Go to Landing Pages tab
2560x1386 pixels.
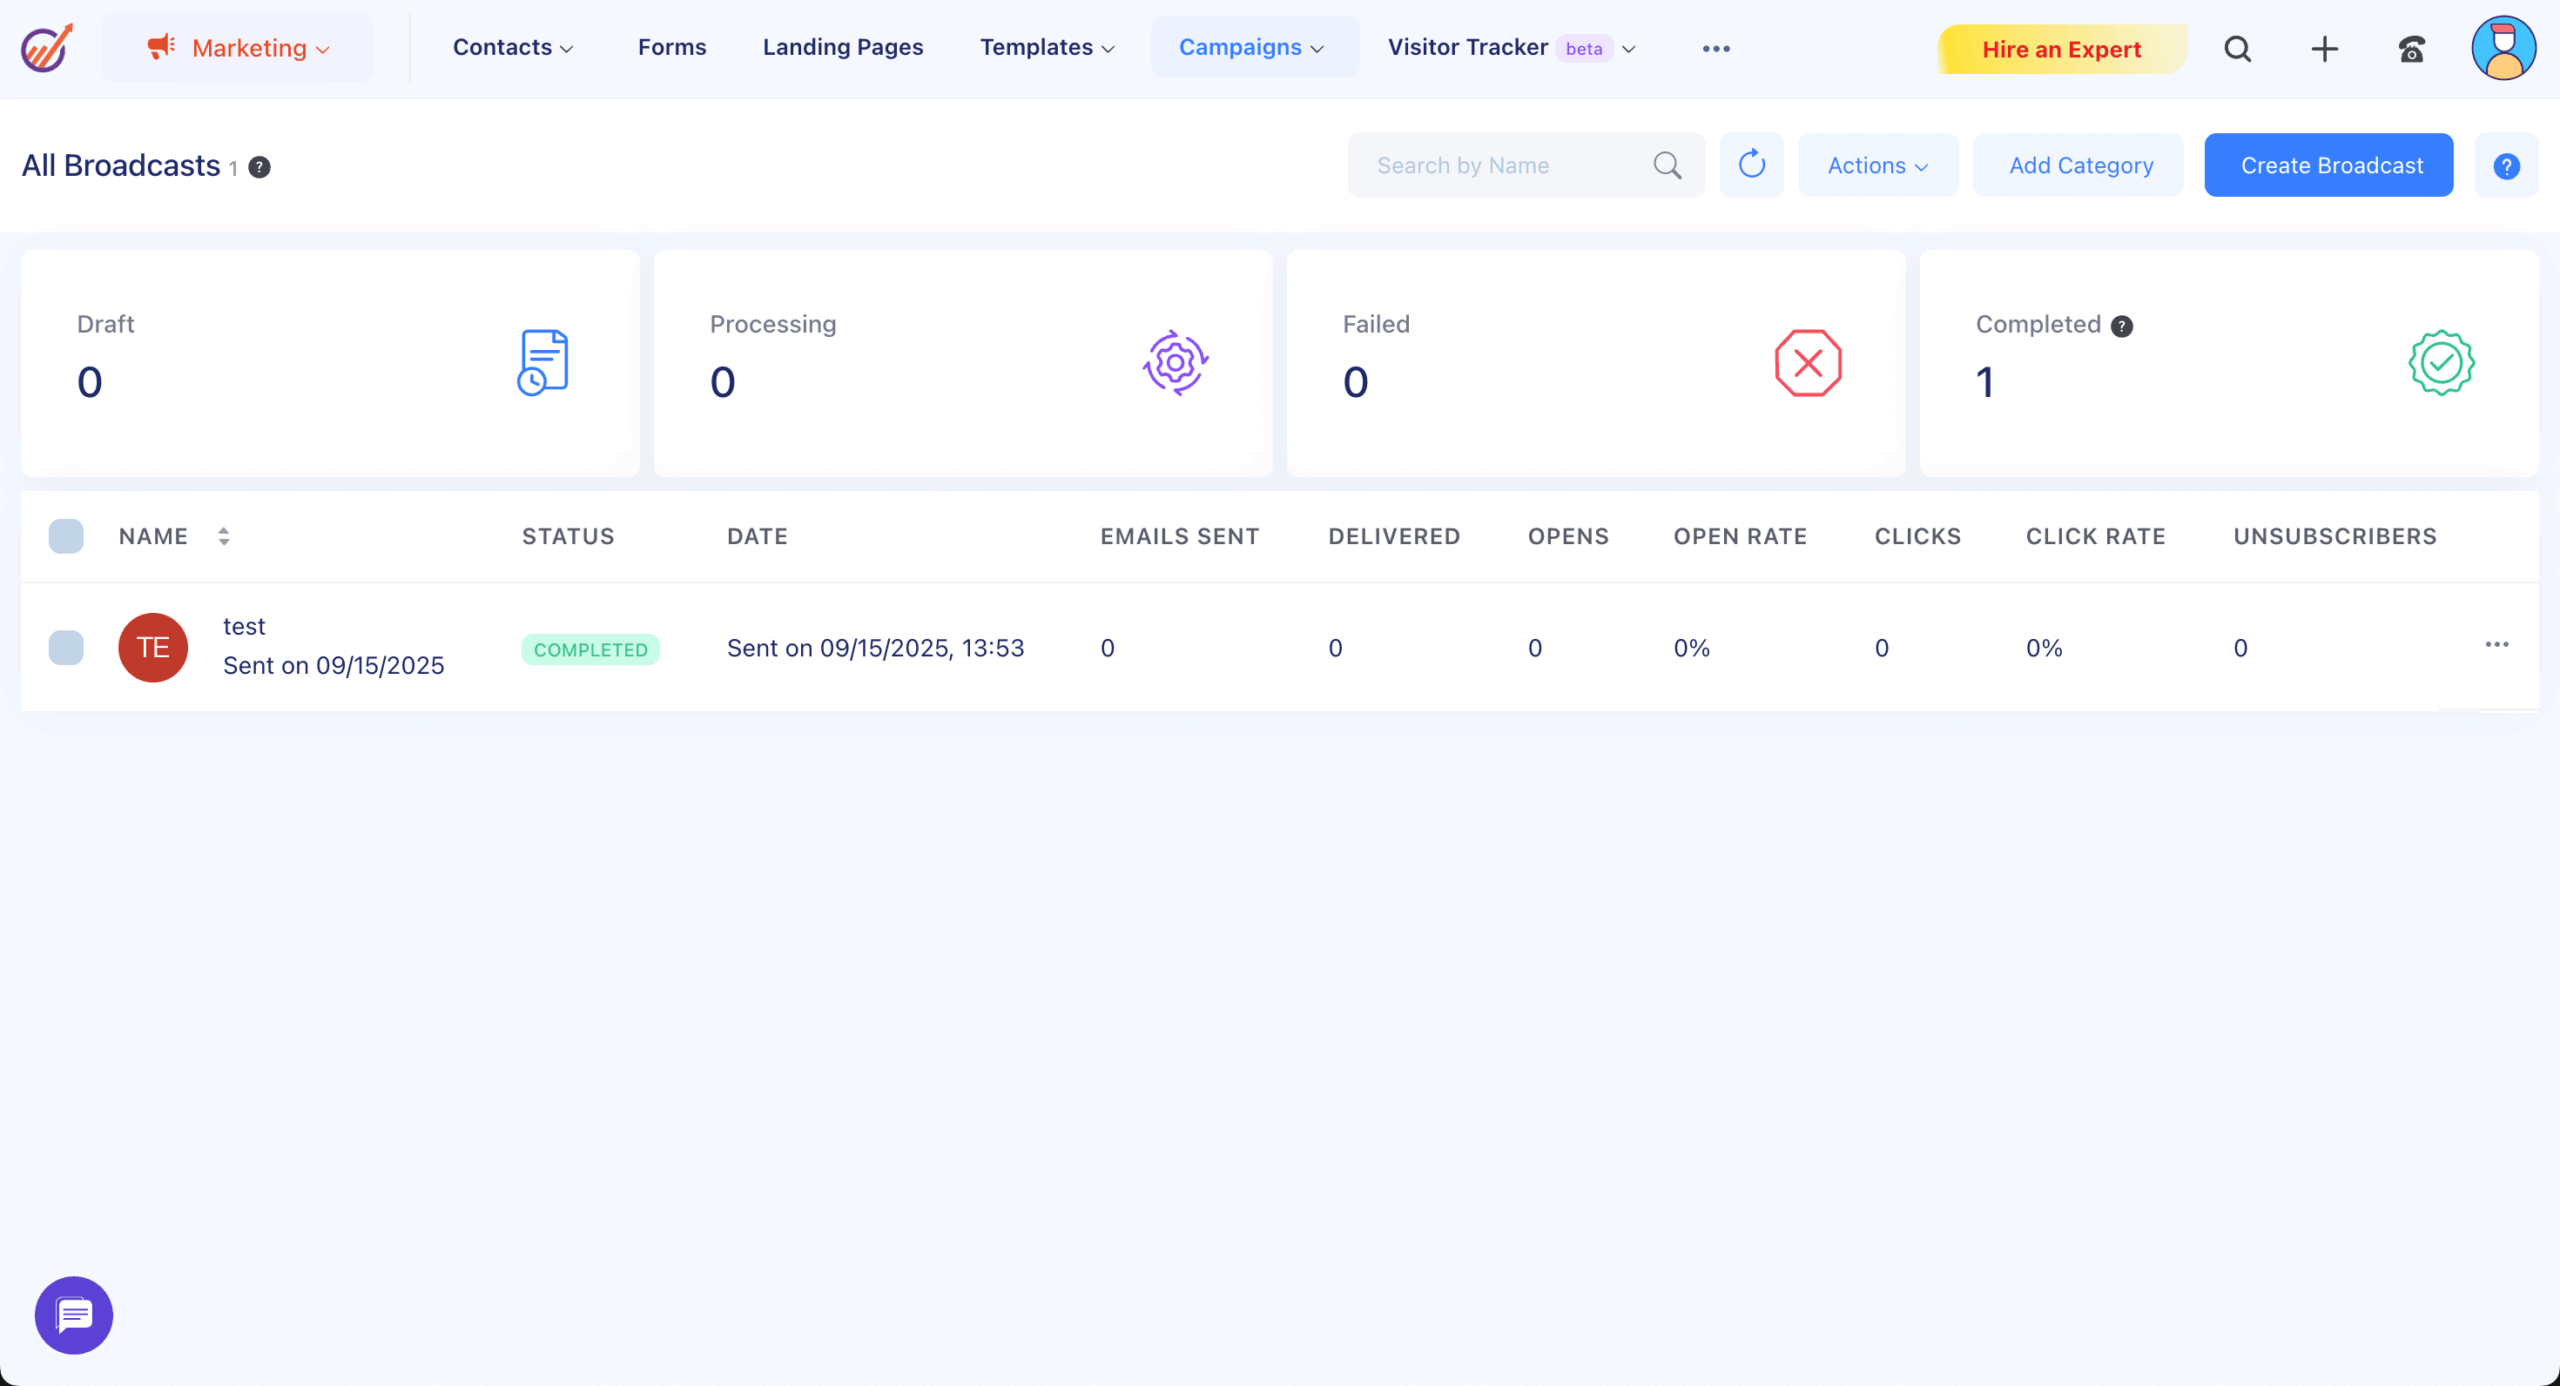pyautogui.click(x=842, y=47)
